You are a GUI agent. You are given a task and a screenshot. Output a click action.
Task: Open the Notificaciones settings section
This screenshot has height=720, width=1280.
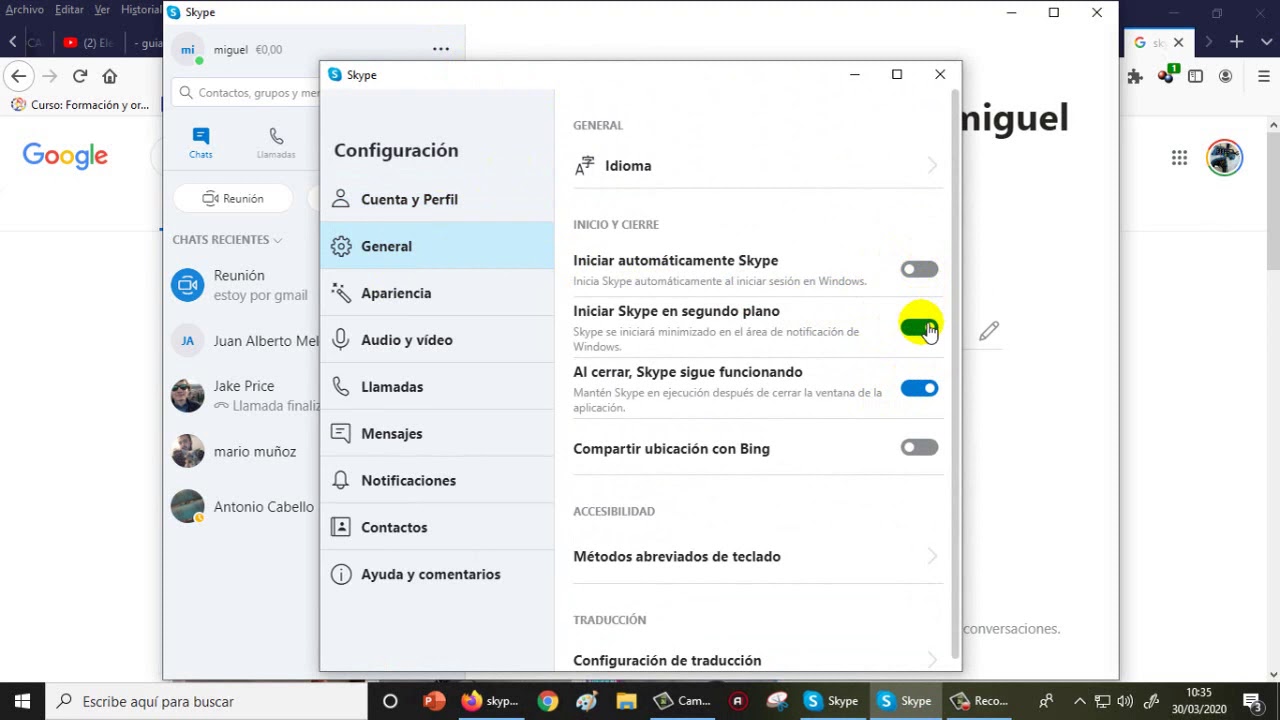tap(437, 481)
